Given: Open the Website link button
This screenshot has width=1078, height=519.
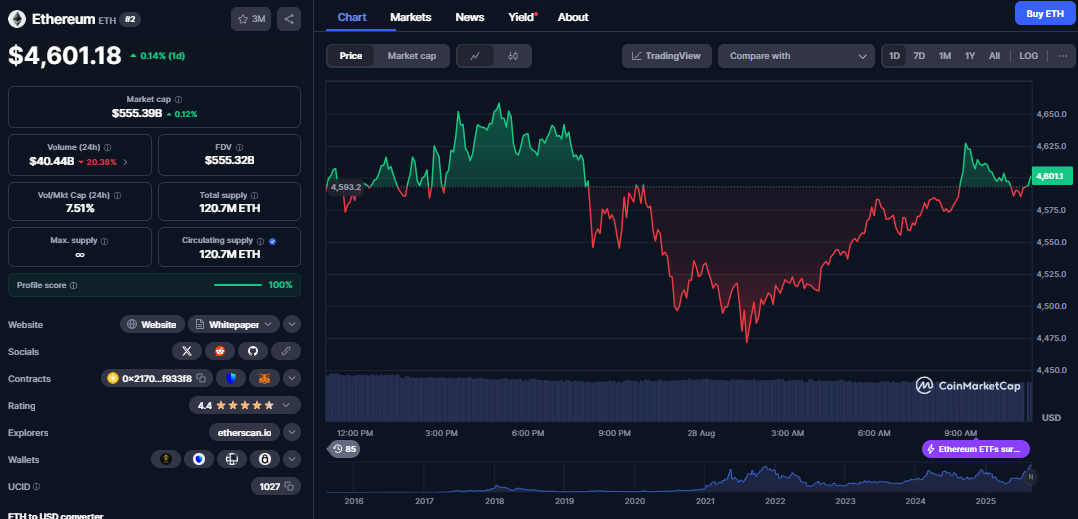Looking at the screenshot, I should [153, 324].
